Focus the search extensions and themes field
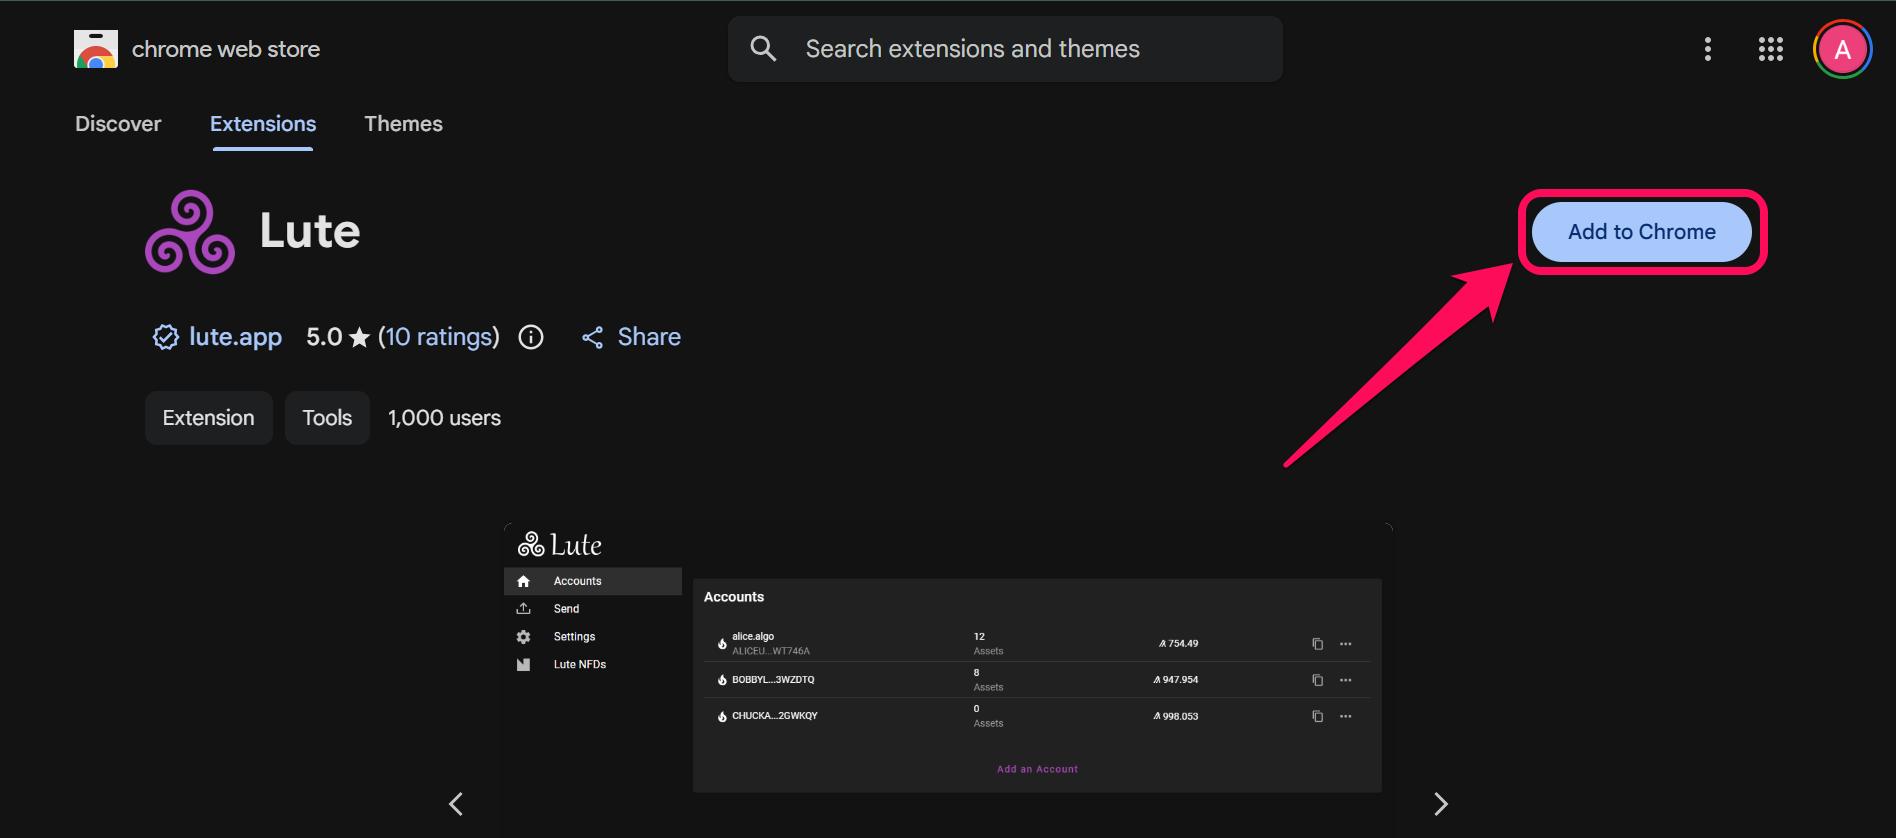The width and height of the screenshot is (1896, 838). (x=1005, y=49)
